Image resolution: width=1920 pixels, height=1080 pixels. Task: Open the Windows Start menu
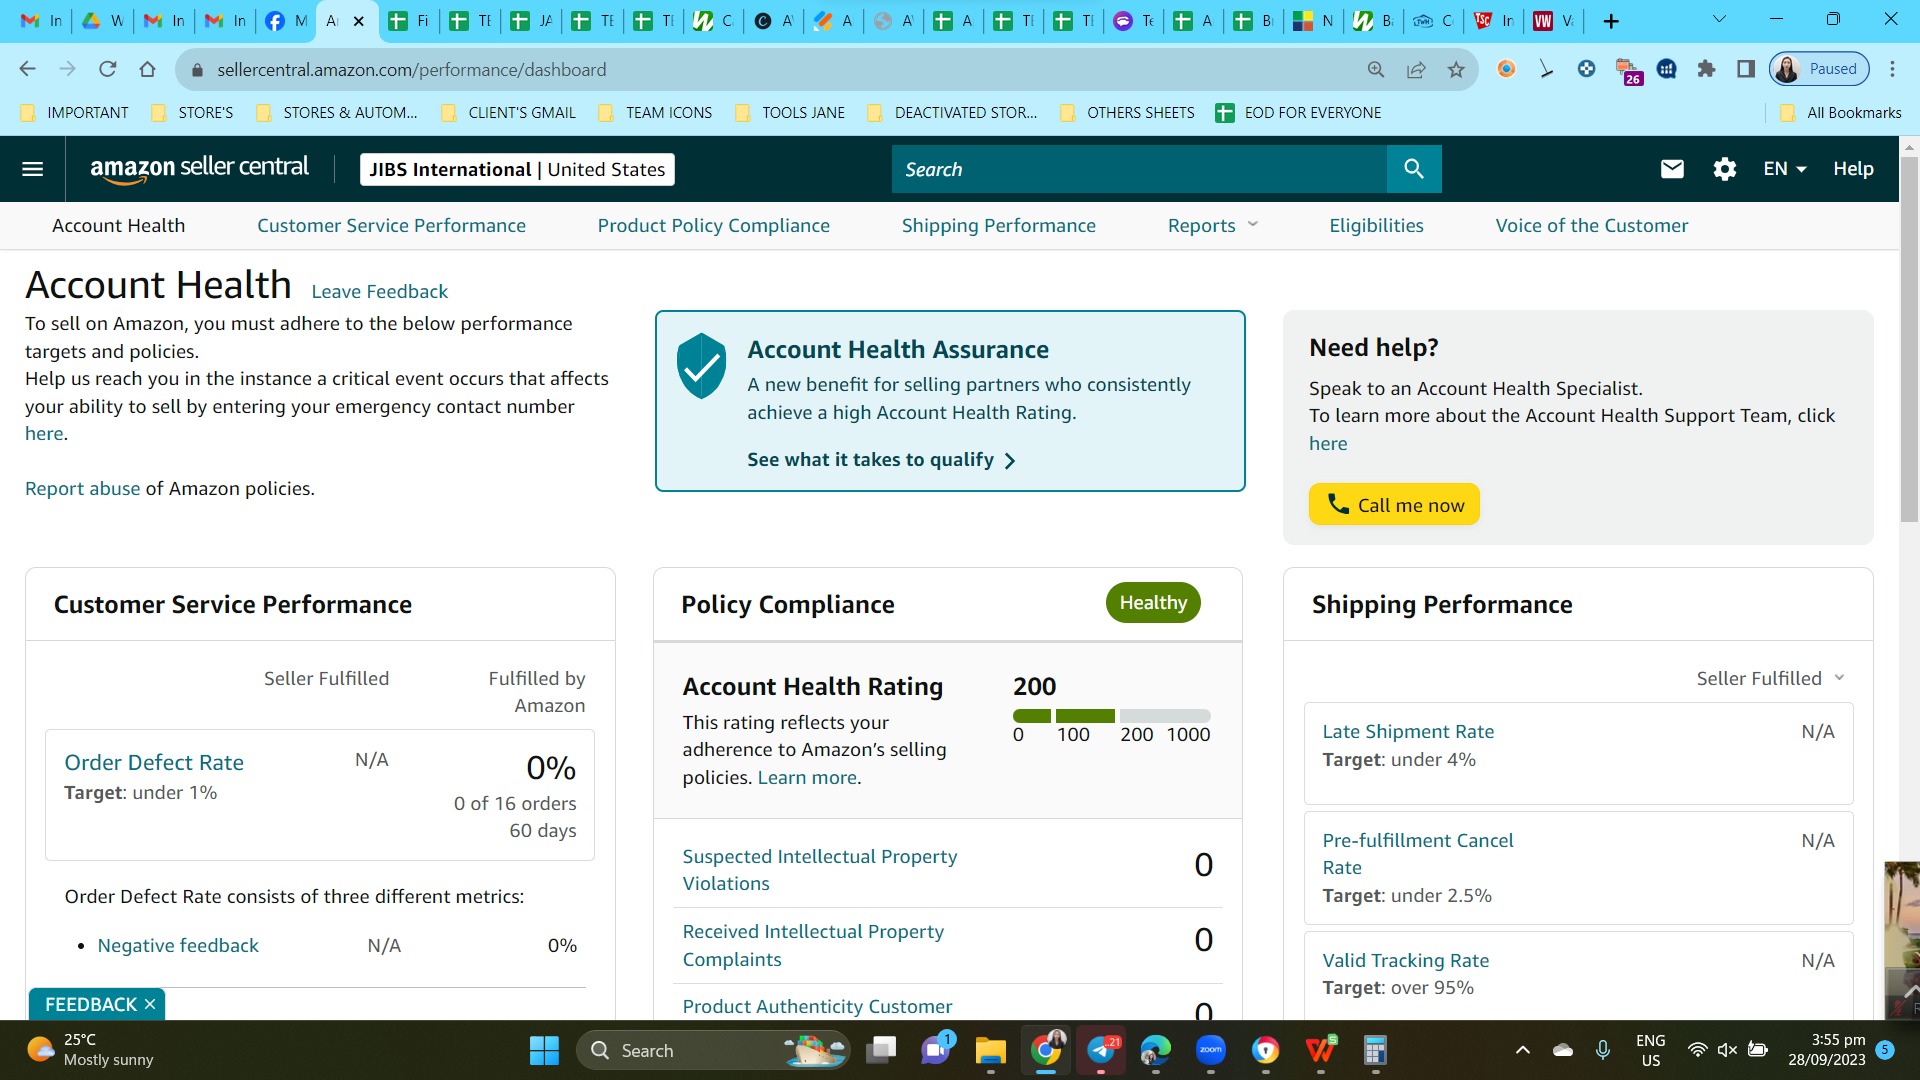pos(544,1050)
